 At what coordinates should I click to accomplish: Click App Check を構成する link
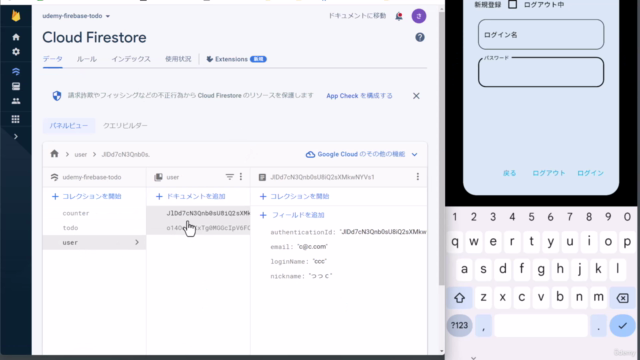359,96
